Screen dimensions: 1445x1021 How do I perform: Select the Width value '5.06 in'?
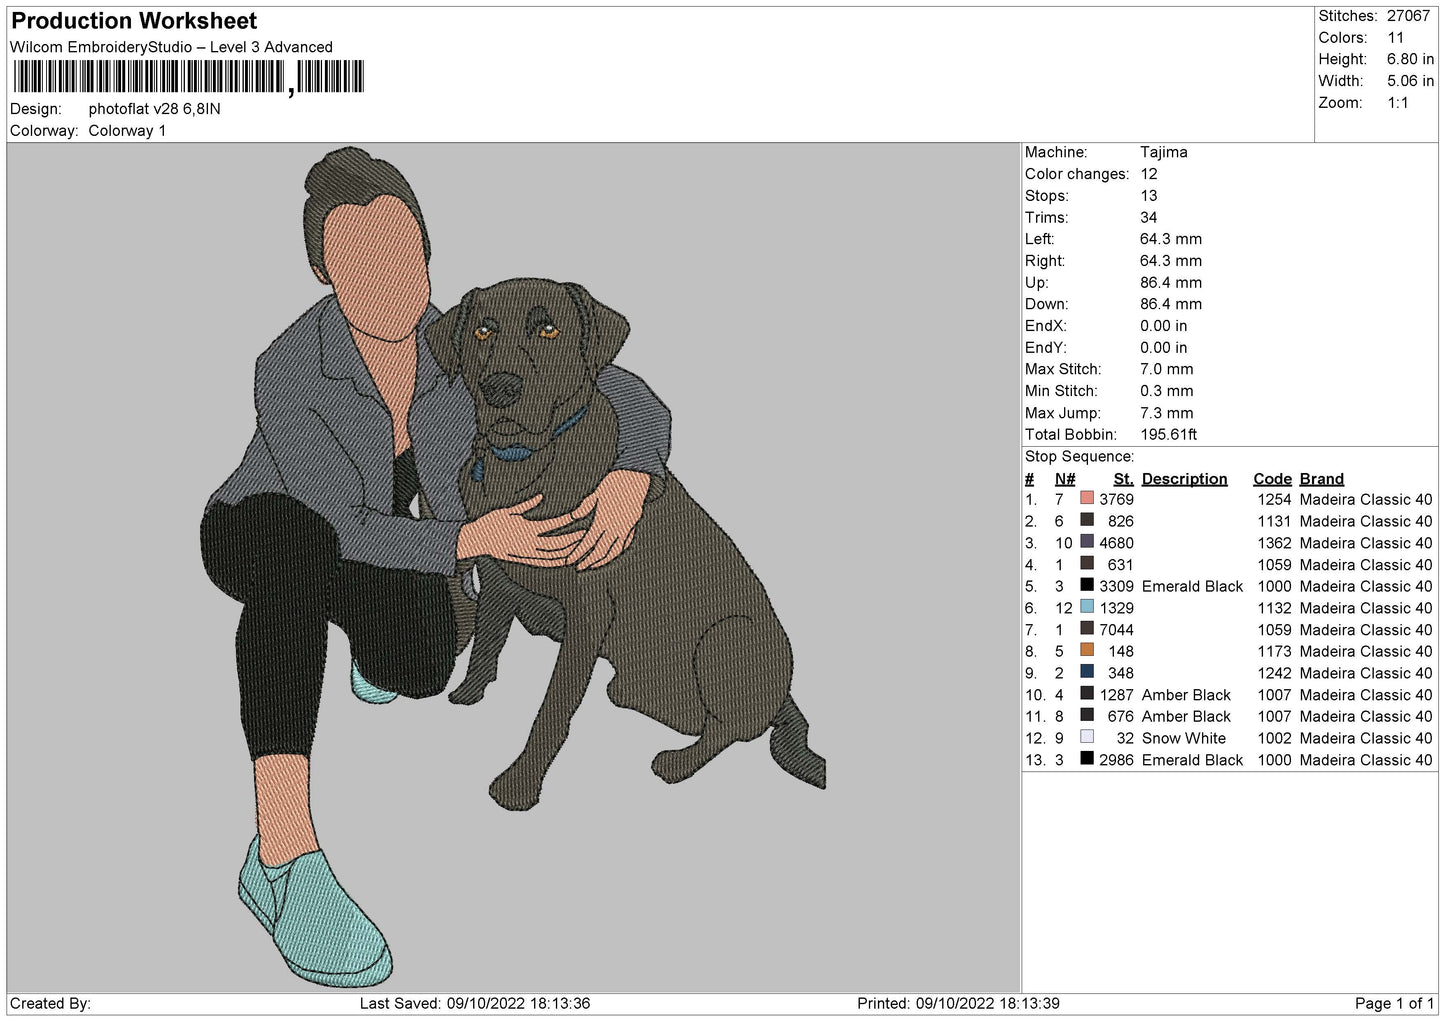[x=1410, y=81]
